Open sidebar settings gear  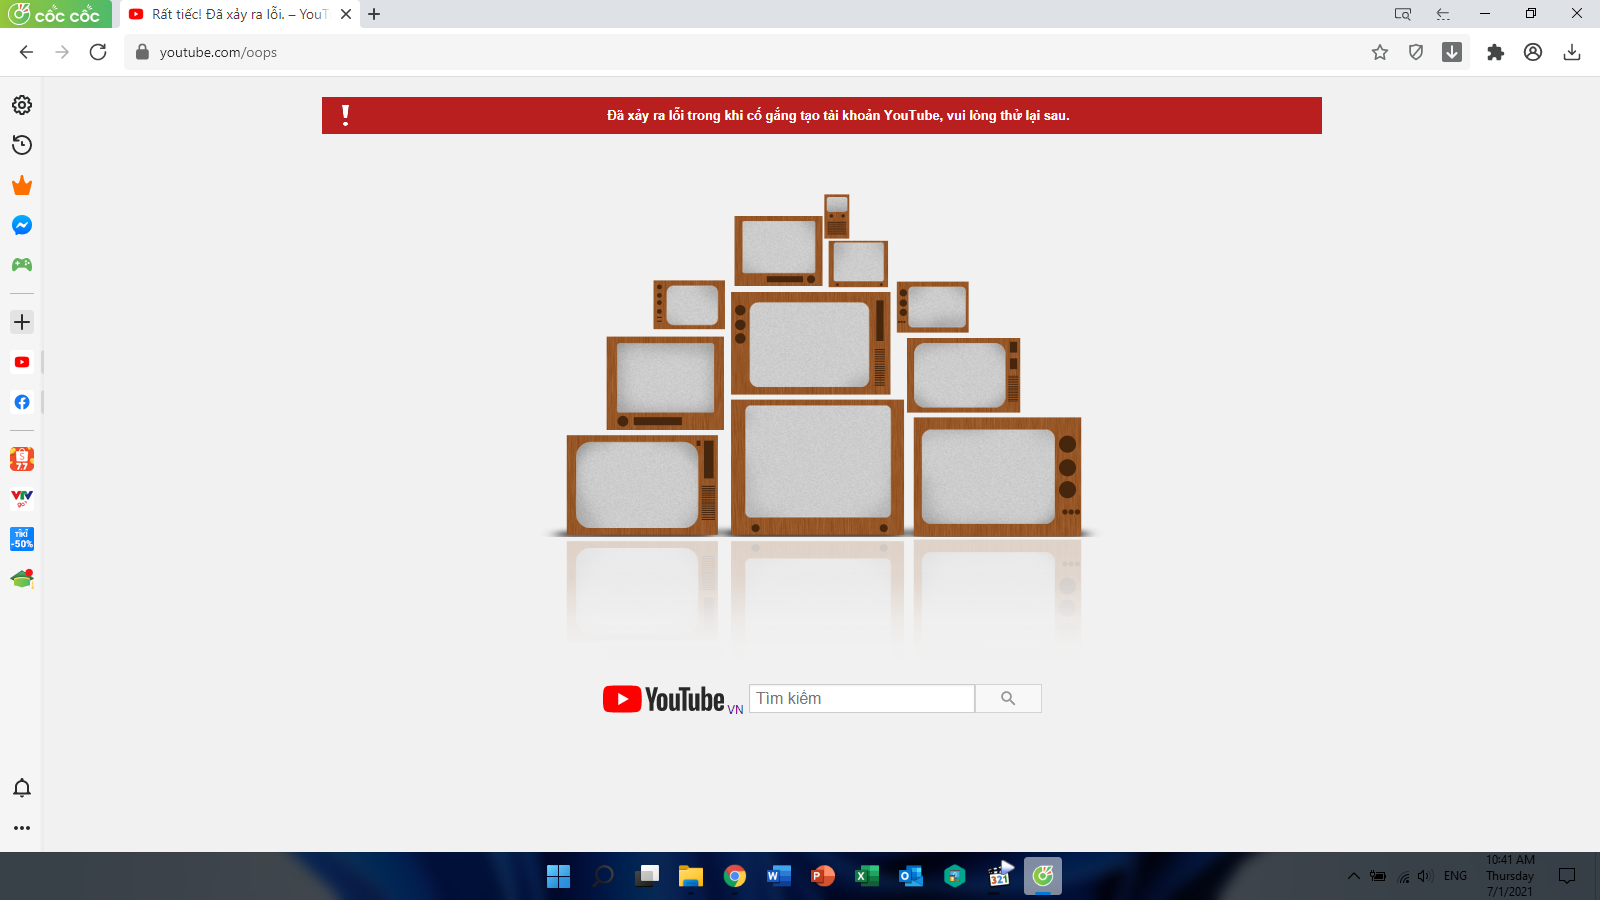point(22,105)
